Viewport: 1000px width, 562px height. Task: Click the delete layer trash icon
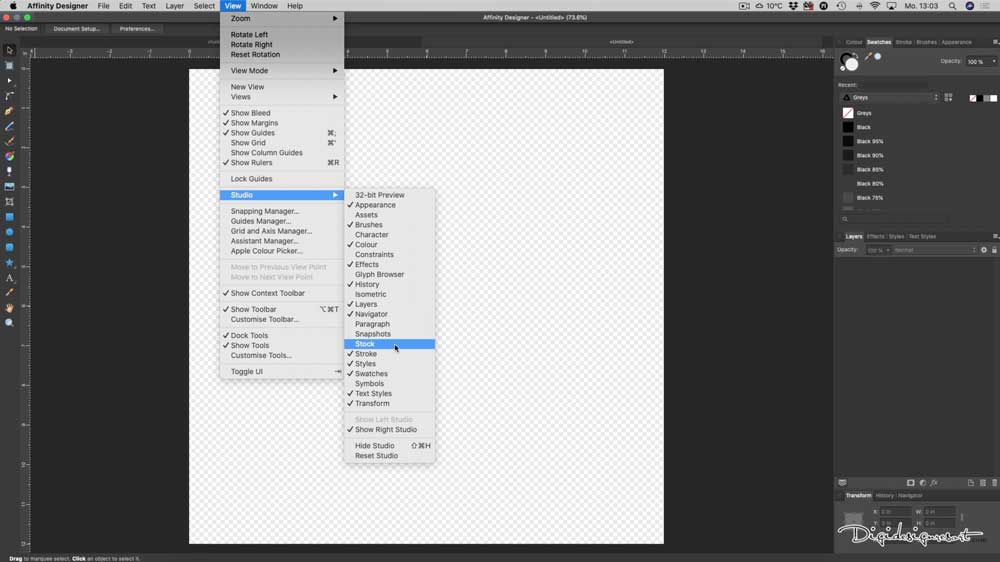pyautogui.click(x=994, y=483)
